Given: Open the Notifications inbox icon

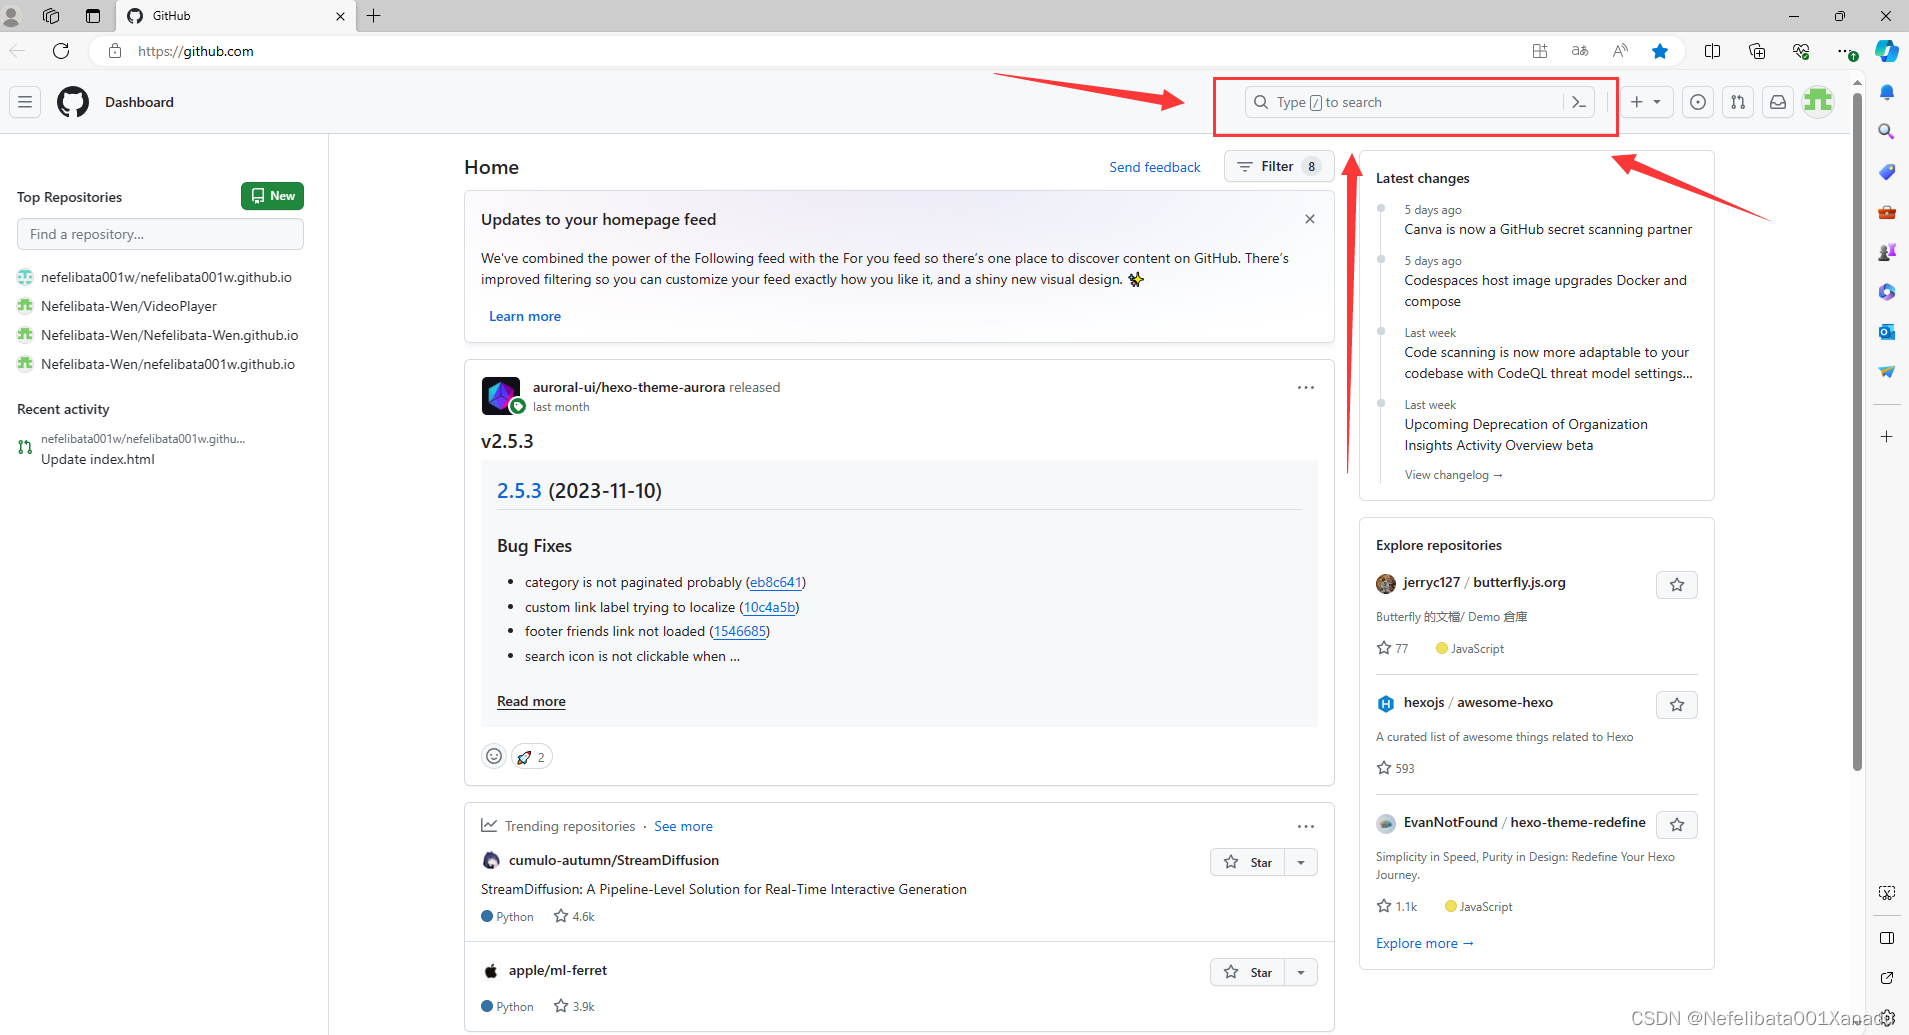Looking at the screenshot, I should coord(1778,102).
